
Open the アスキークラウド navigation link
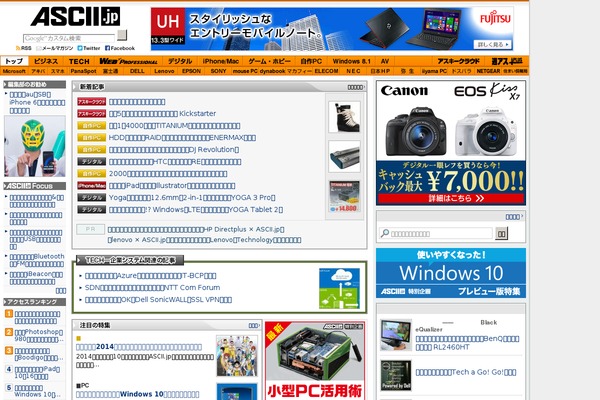tap(458, 61)
